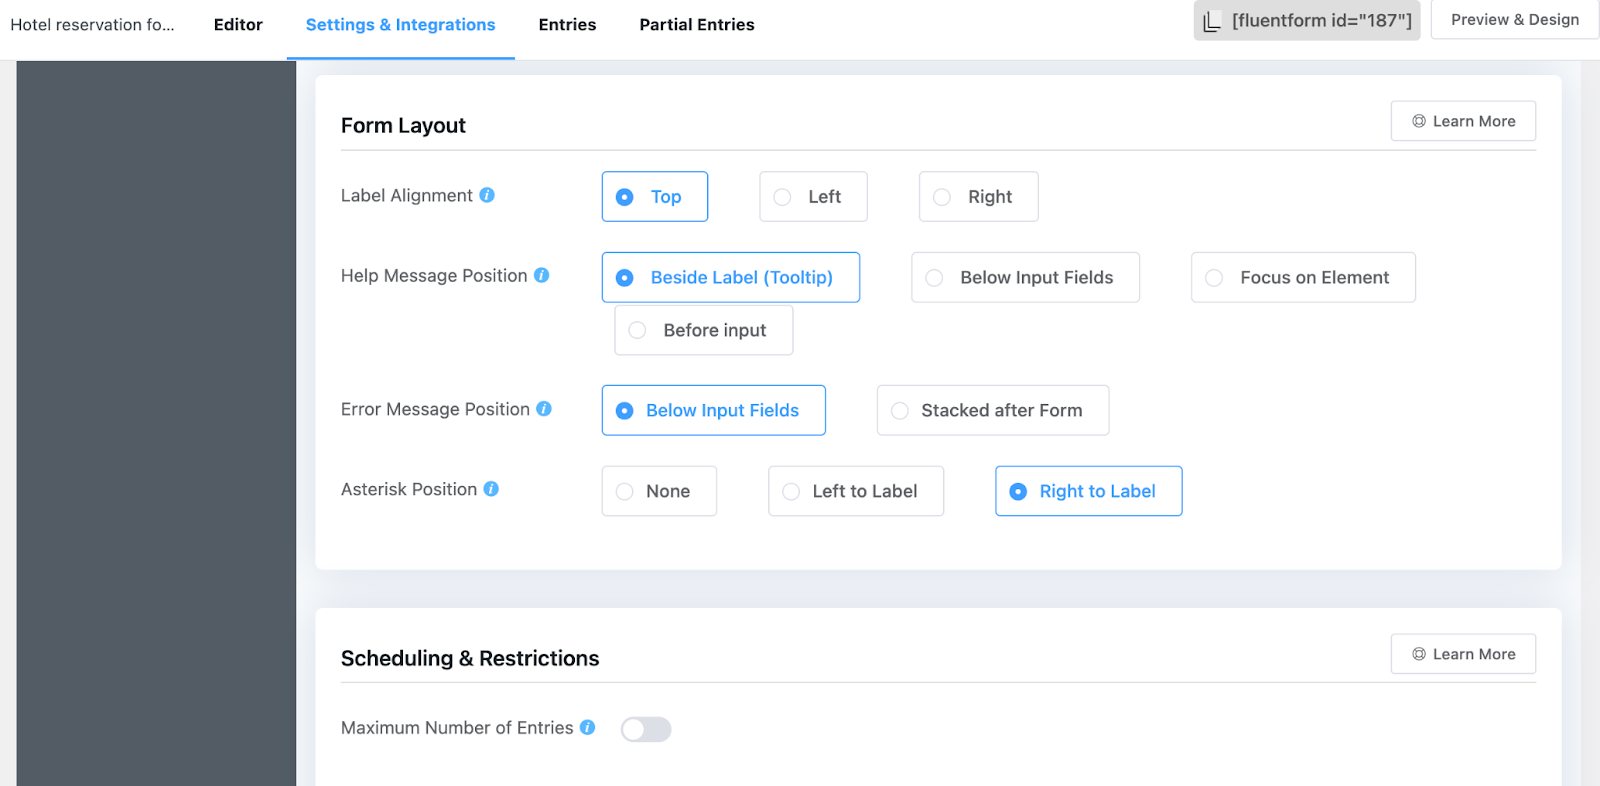Image resolution: width=1600 pixels, height=786 pixels.
Task: Click Learn More in Form Layout section
Action: (x=1463, y=121)
